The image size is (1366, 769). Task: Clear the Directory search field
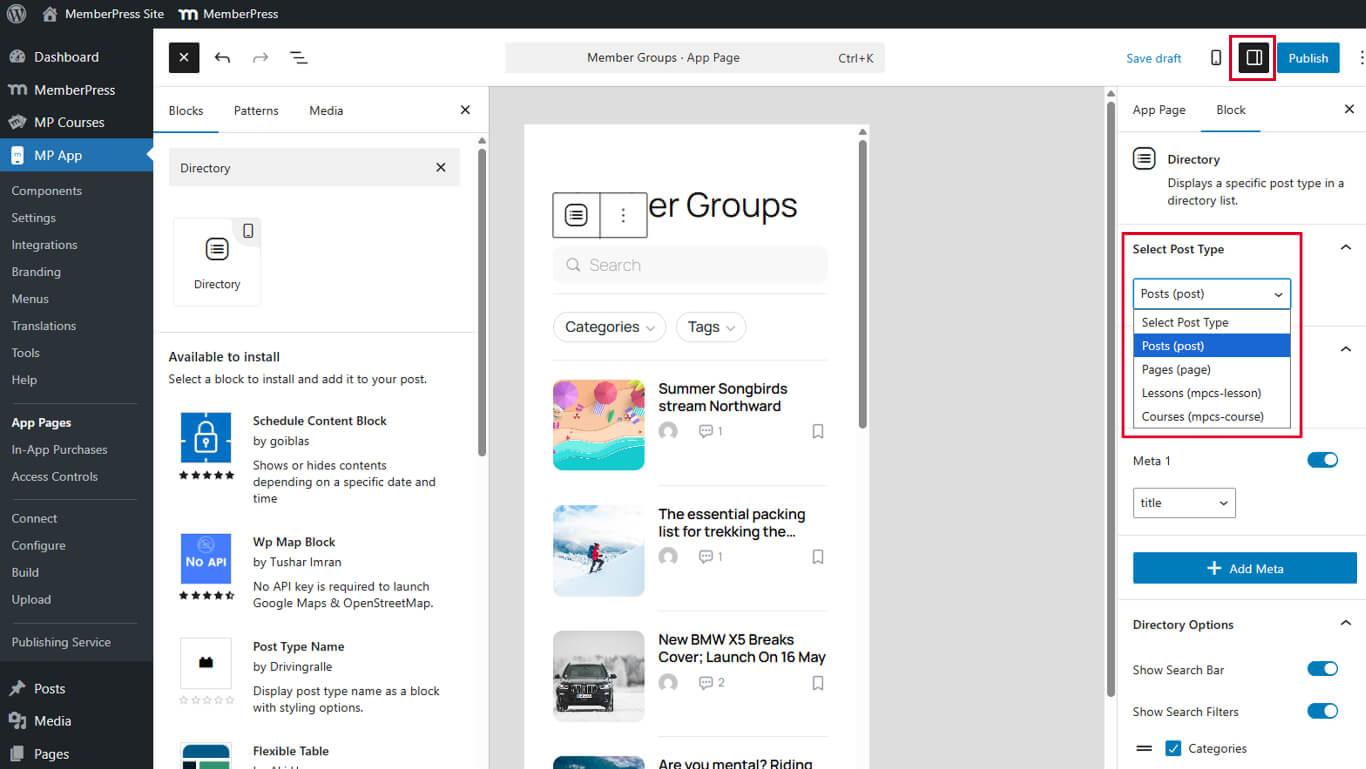point(441,168)
